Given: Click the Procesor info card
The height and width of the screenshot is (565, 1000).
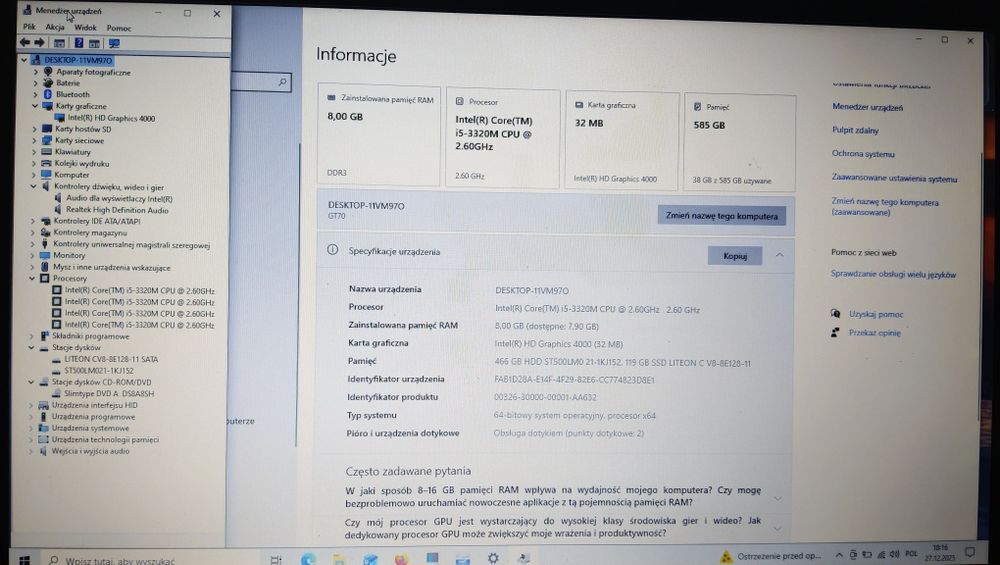Looking at the screenshot, I should tap(503, 139).
